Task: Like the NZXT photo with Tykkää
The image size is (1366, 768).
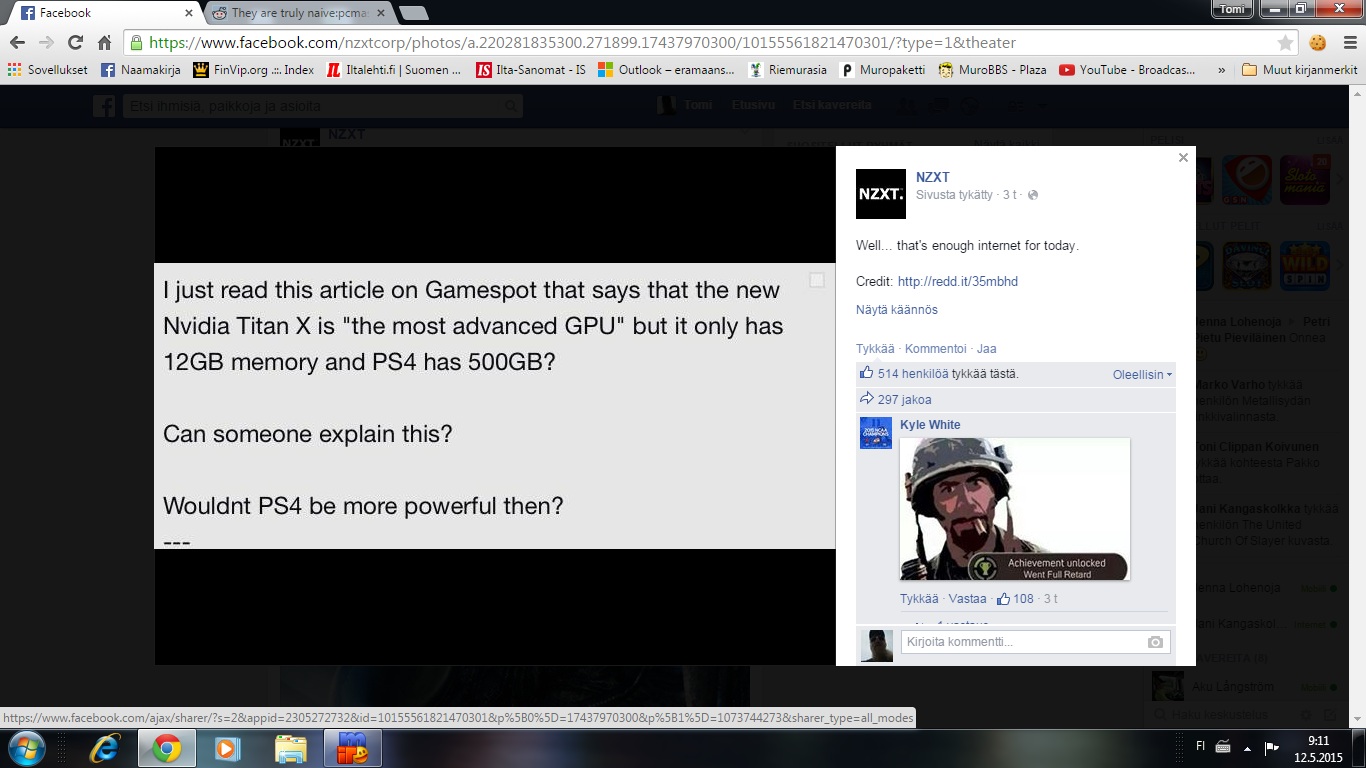Action: 875,349
